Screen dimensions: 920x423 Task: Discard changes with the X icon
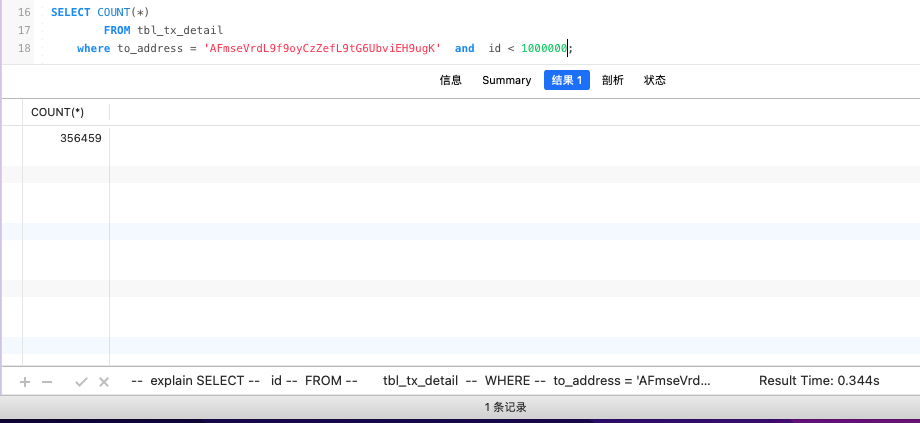(x=104, y=381)
